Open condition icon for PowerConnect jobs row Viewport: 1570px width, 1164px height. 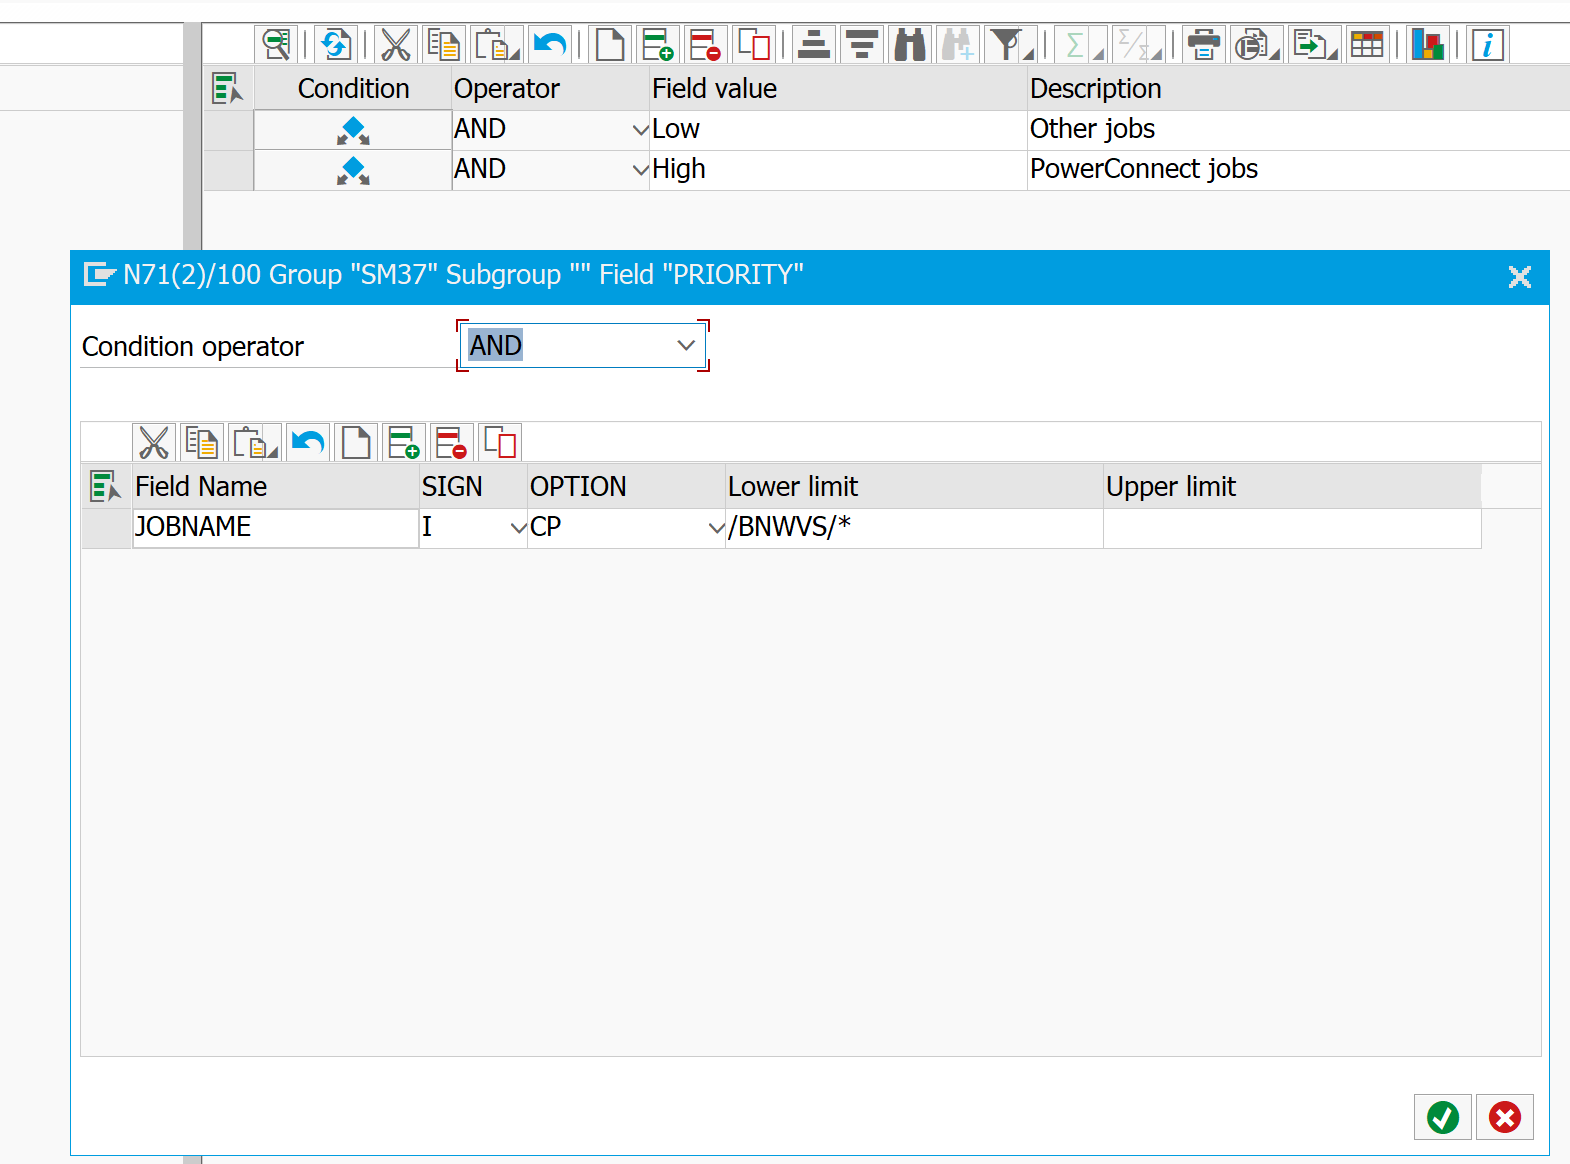pos(353,170)
